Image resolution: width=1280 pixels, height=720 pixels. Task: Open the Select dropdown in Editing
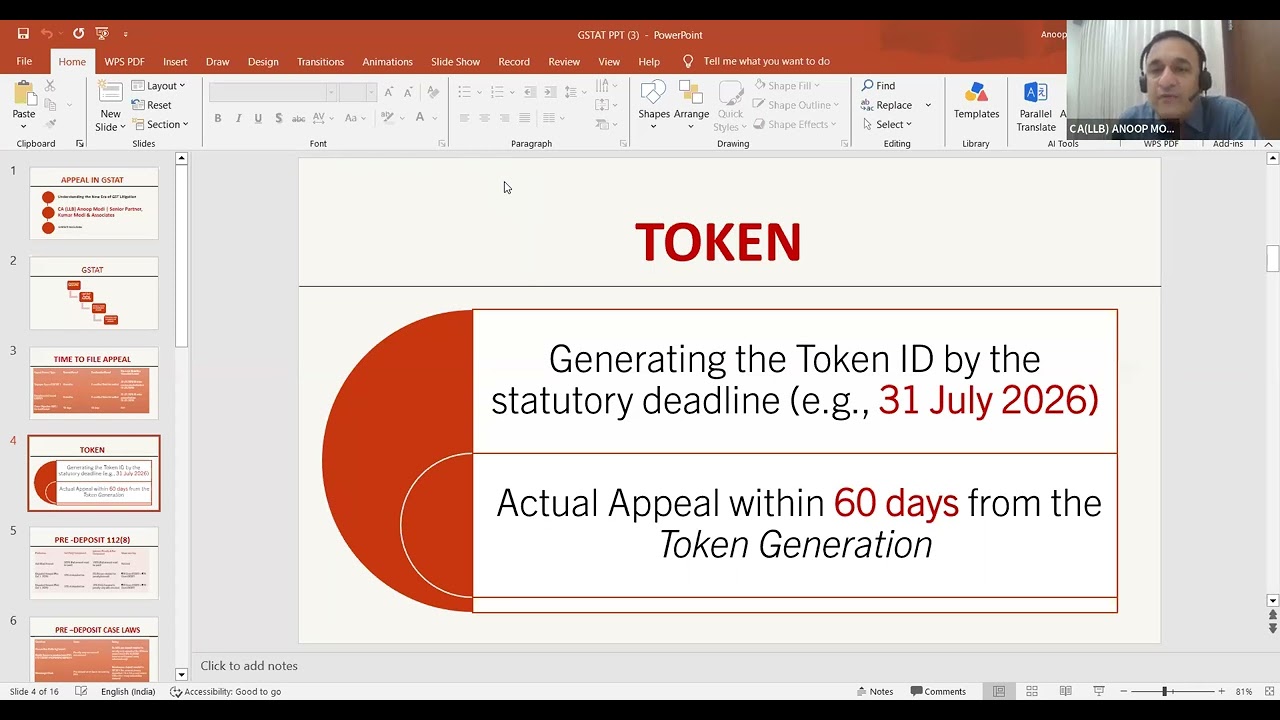tap(887, 124)
